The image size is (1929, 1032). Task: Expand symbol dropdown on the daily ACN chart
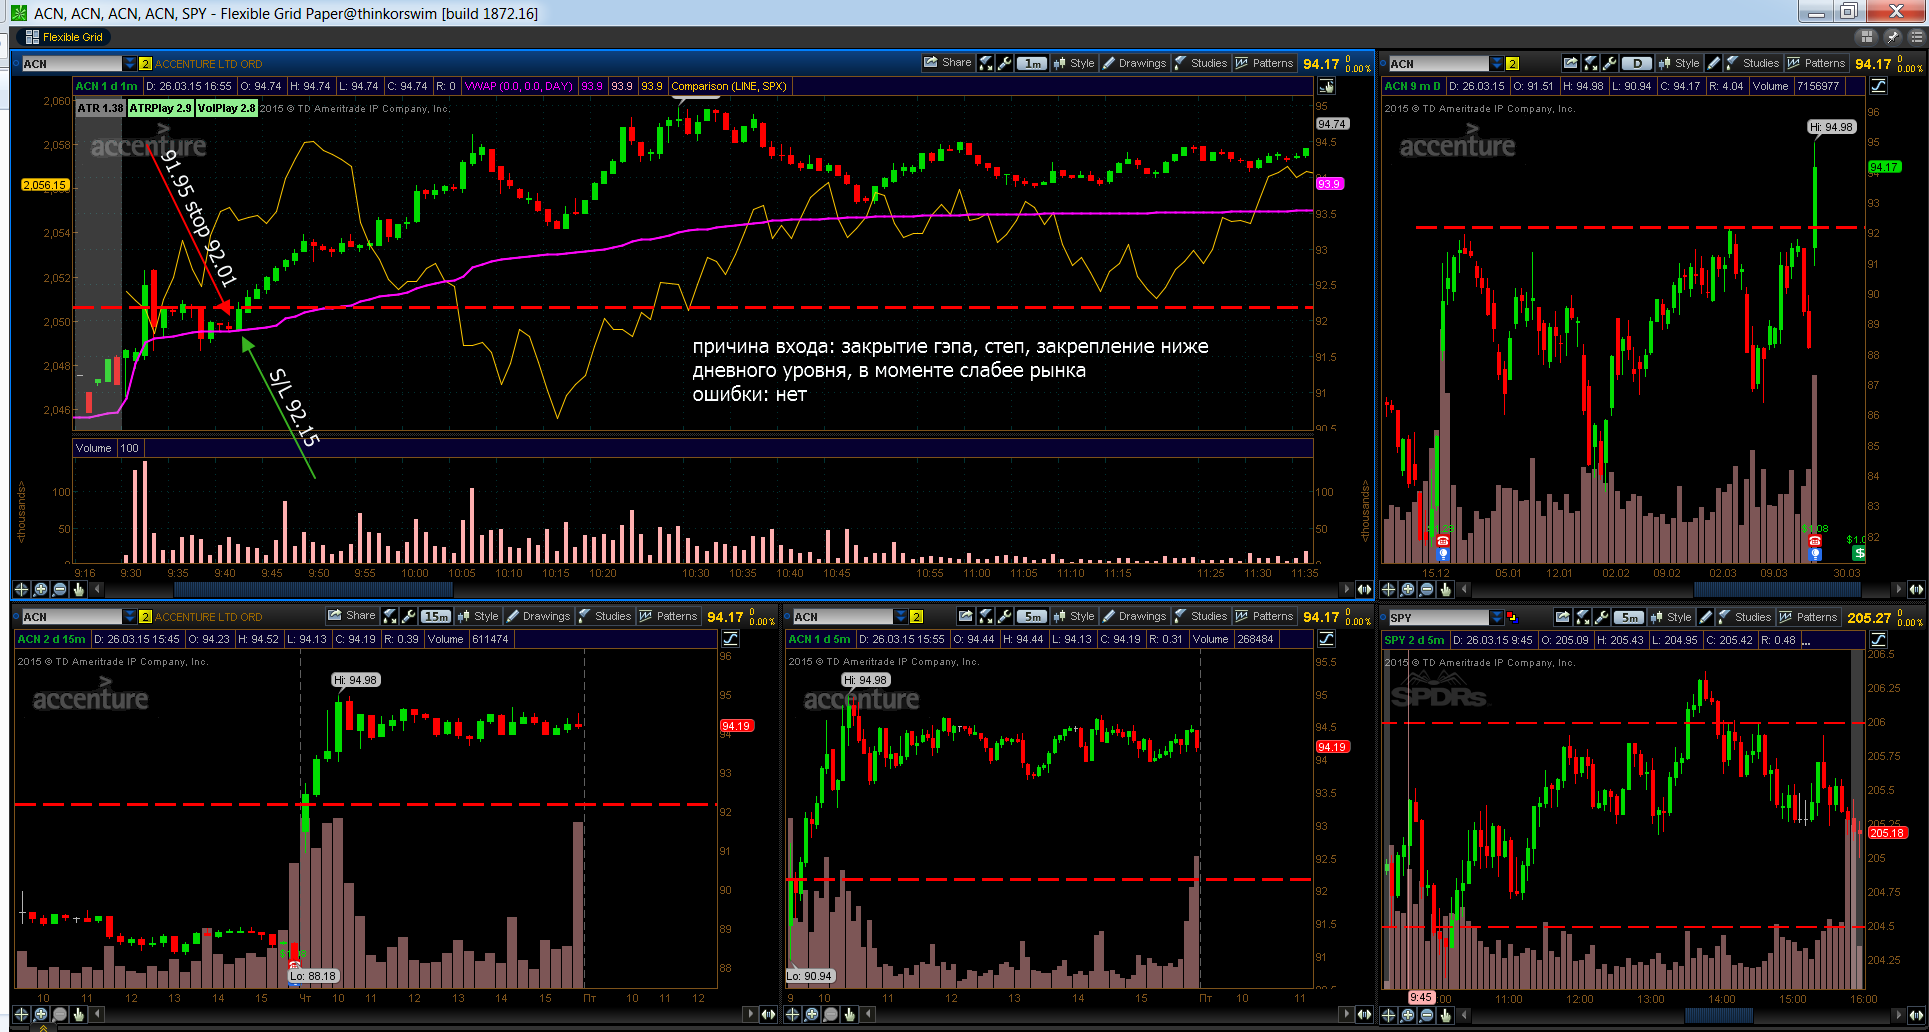click(x=1496, y=64)
